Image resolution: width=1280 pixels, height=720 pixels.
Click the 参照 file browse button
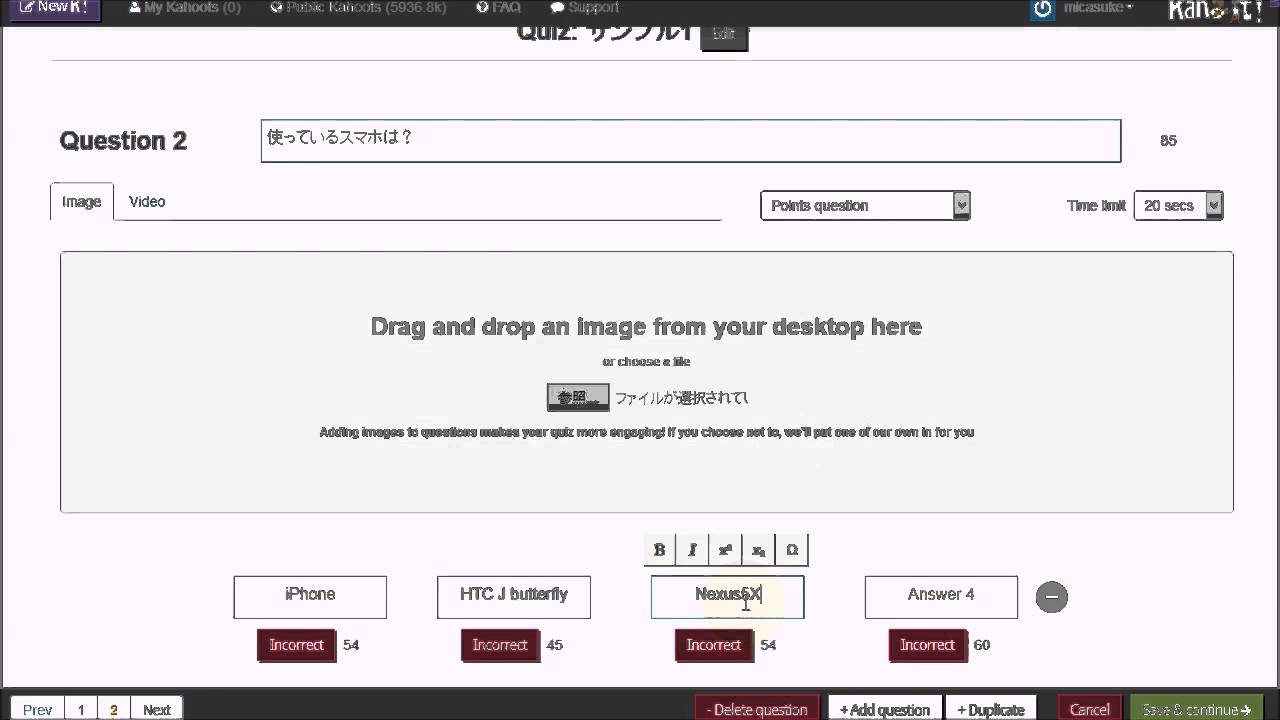[578, 398]
